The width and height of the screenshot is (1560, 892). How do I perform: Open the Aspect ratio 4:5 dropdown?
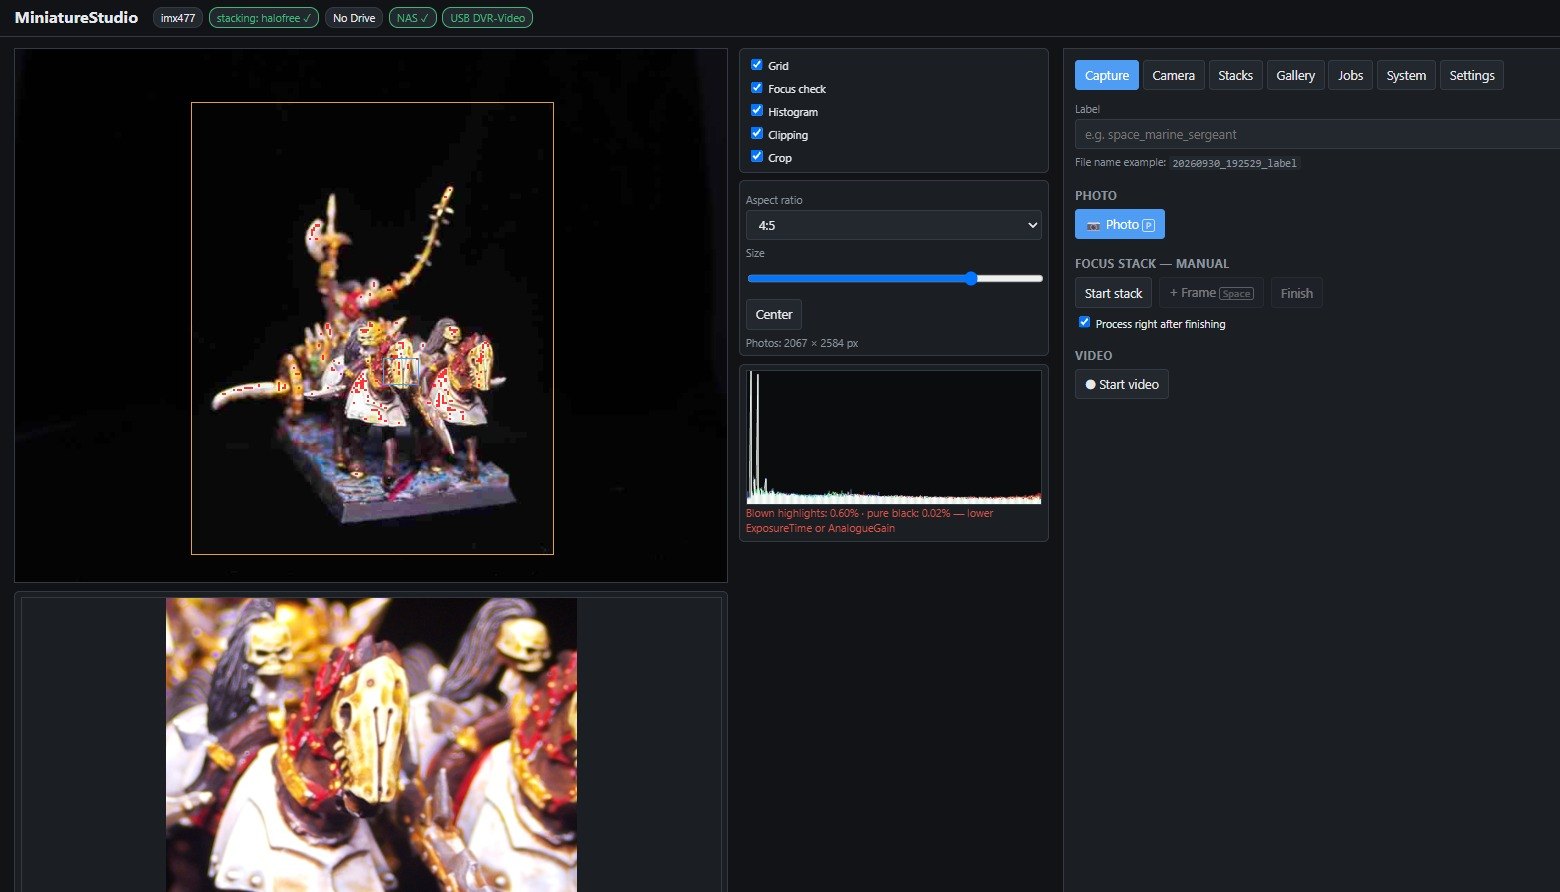pos(893,225)
